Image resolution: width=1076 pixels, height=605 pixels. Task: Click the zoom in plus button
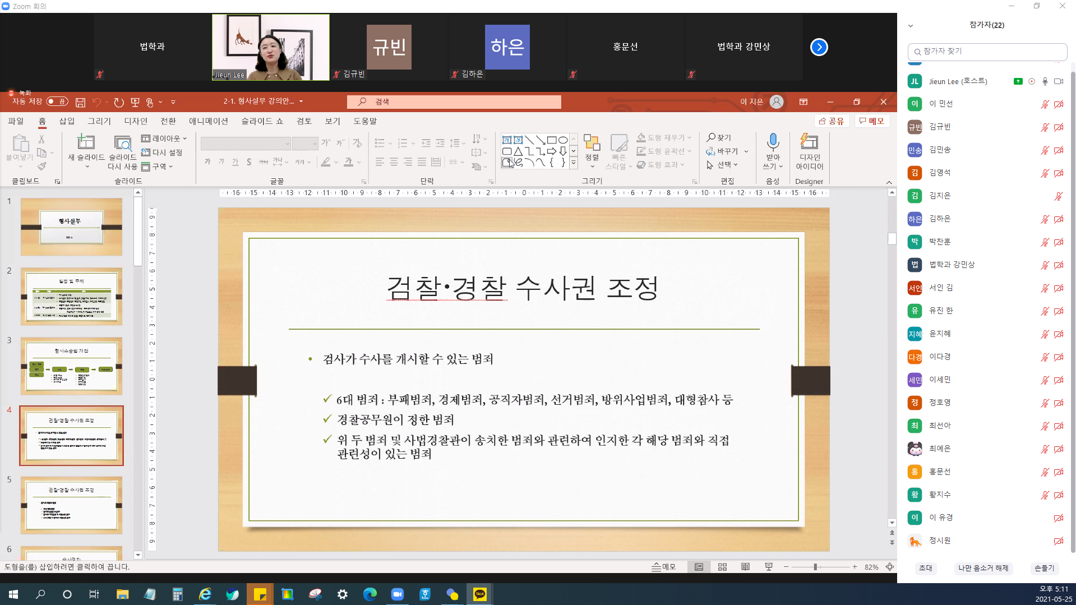coord(854,567)
